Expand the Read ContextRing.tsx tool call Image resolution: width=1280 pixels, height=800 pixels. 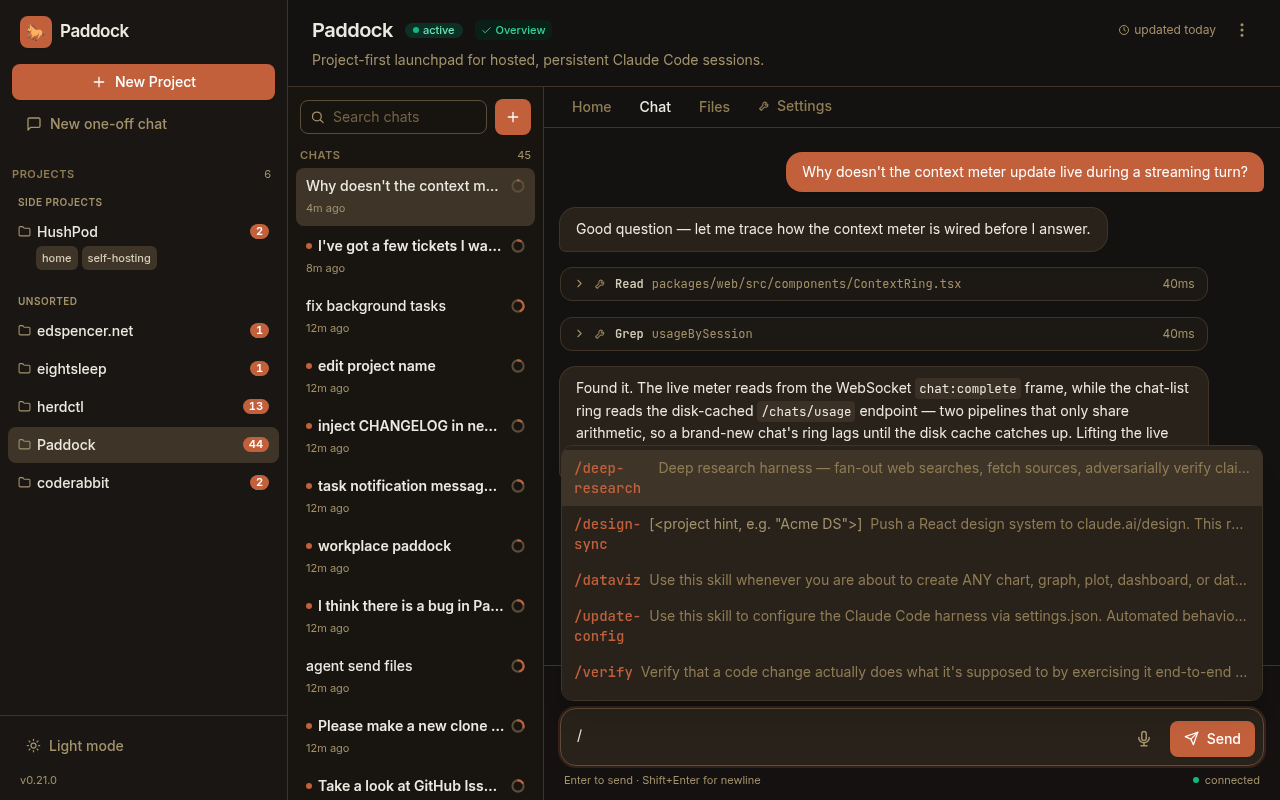884,284
